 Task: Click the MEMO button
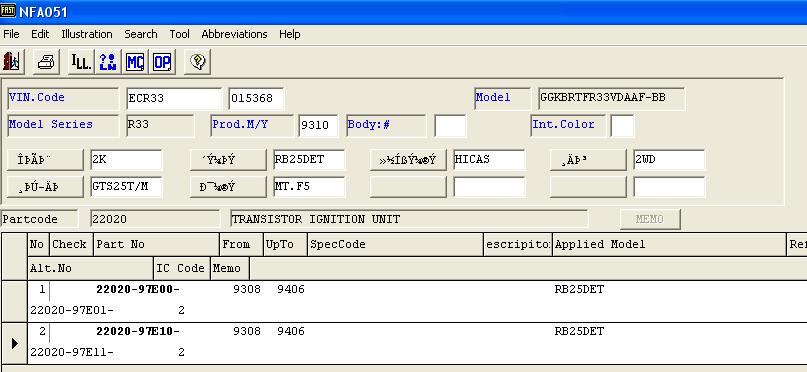650,219
